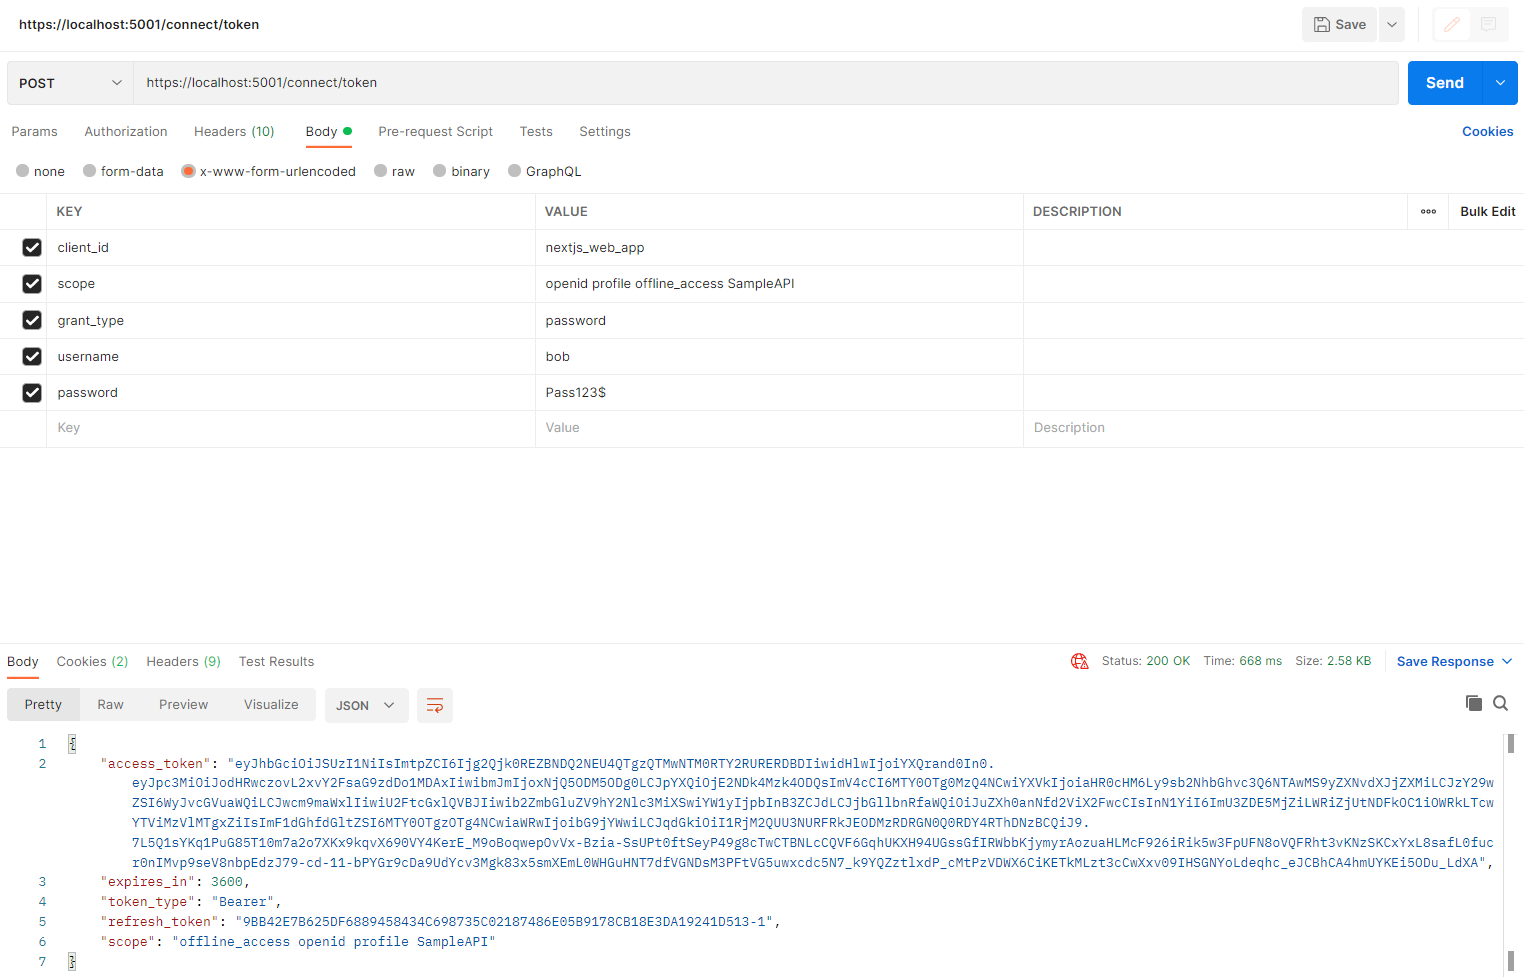The width and height of the screenshot is (1524, 977).
Task: Open the three-dot menu in the params table header
Action: pyautogui.click(x=1428, y=211)
